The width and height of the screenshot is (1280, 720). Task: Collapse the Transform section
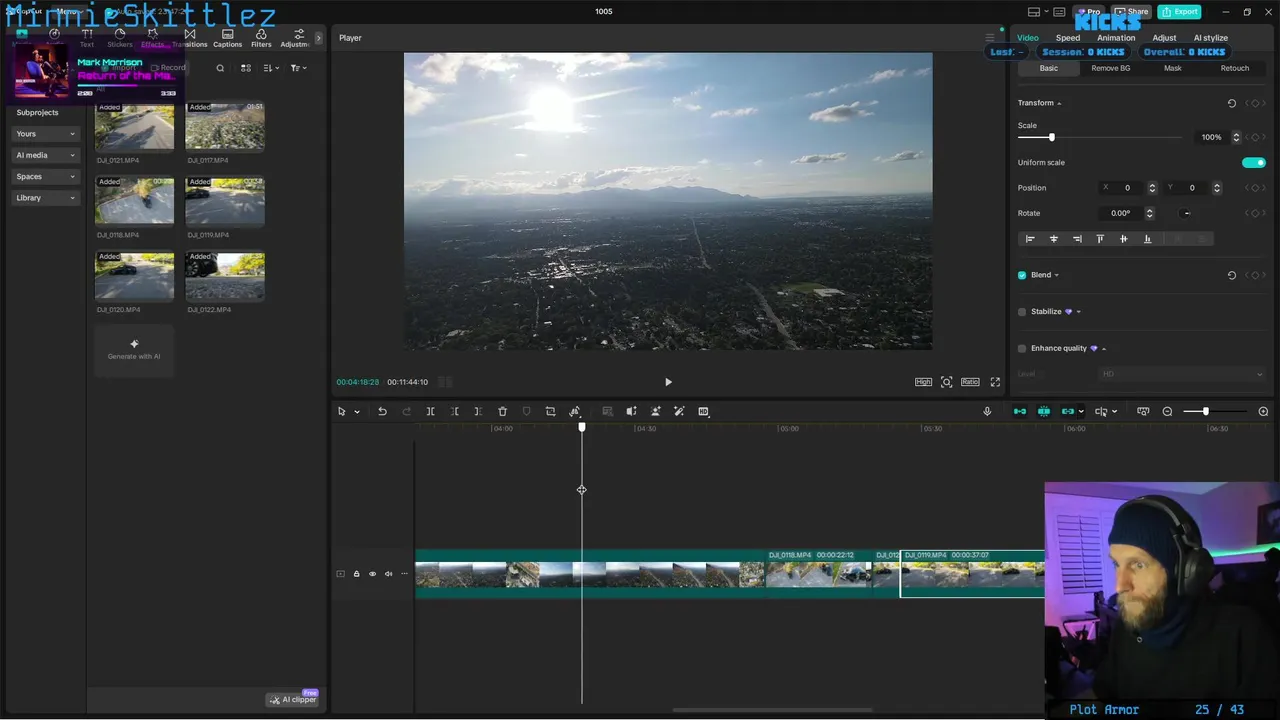click(1059, 103)
